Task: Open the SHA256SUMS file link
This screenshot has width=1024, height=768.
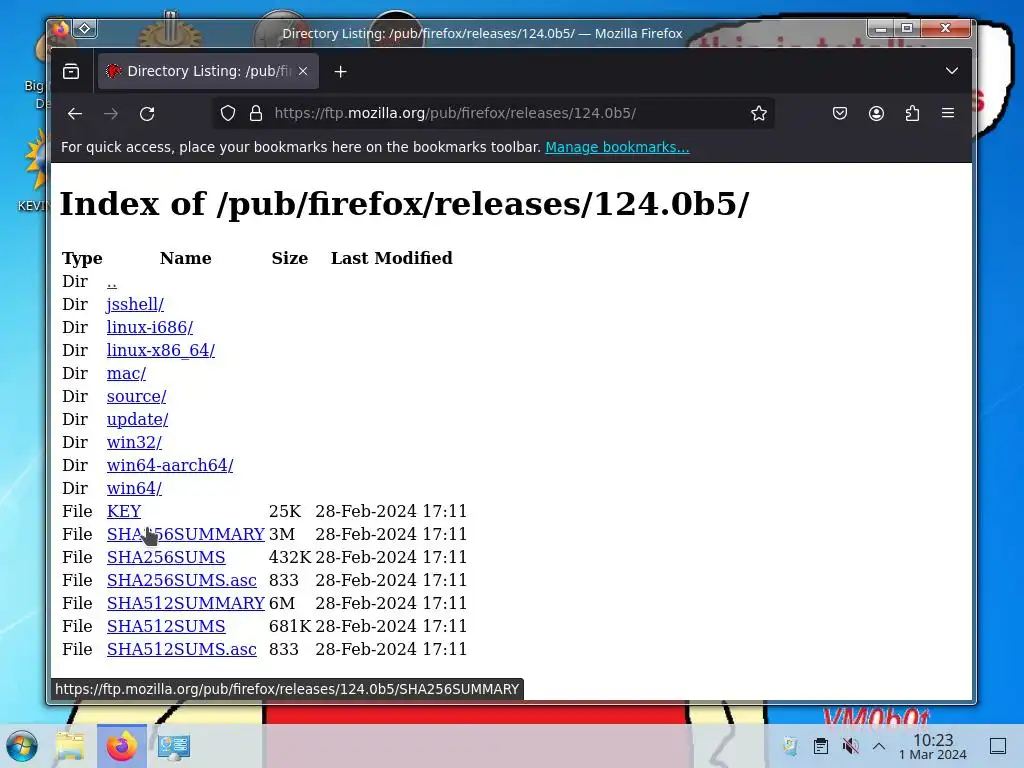Action: (166, 557)
